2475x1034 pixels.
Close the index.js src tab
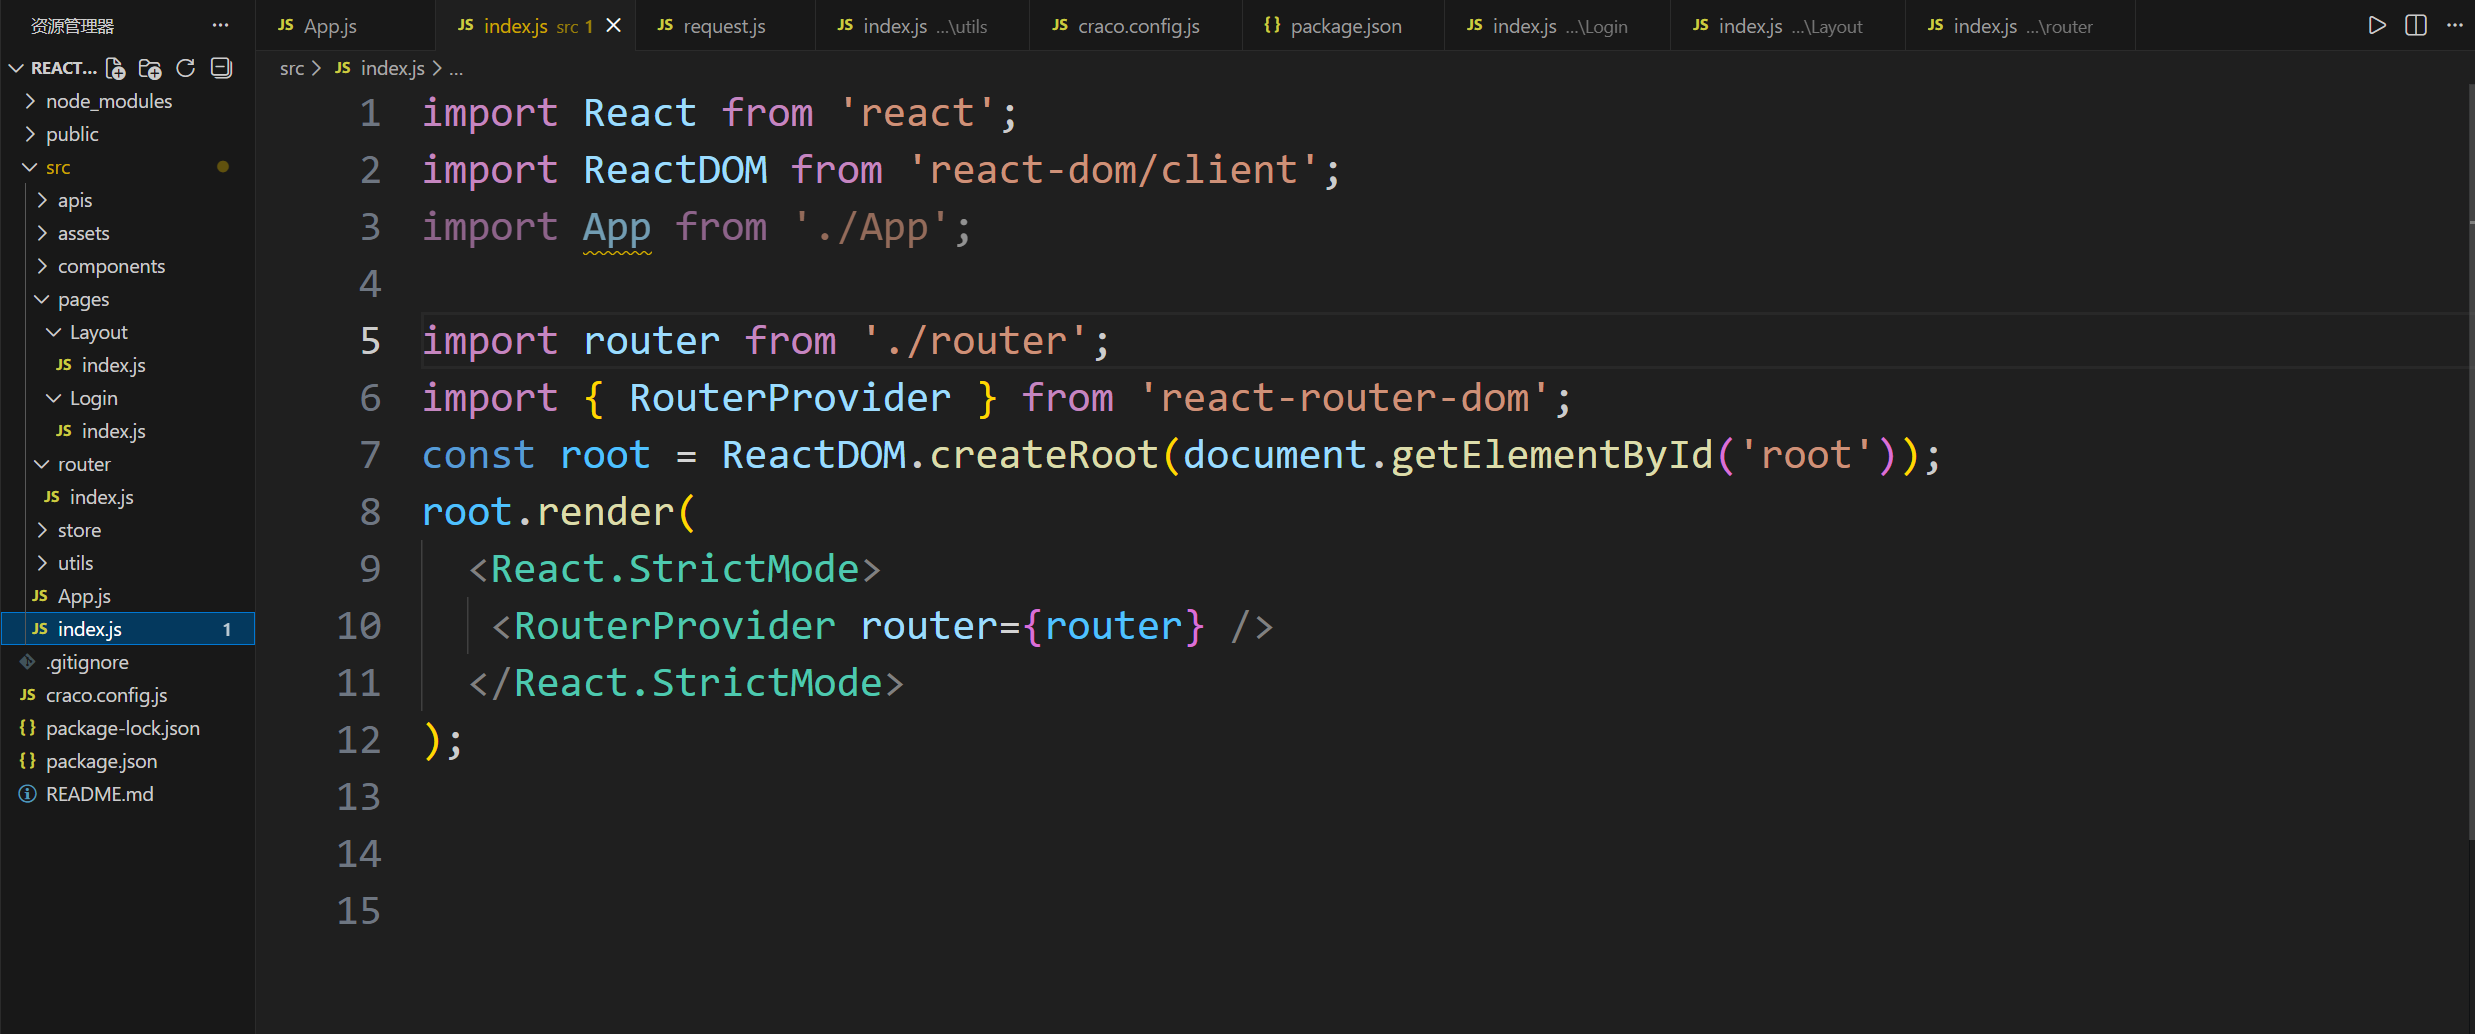[x=614, y=25]
